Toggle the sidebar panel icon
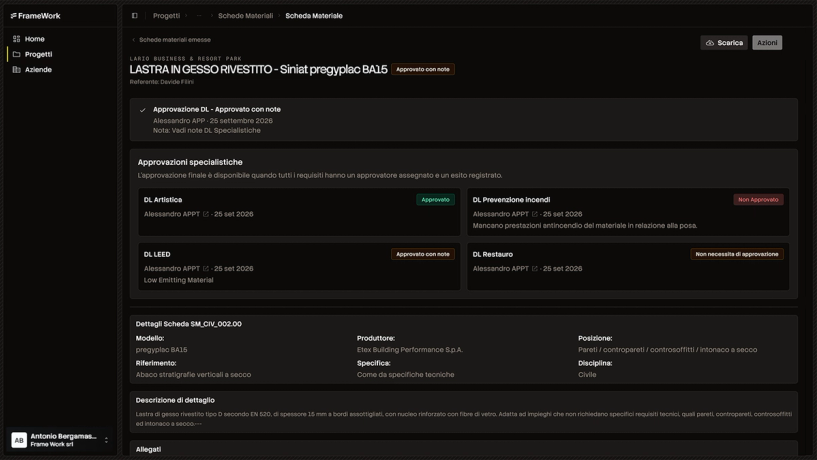Image resolution: width=817 pixels, height=460 pixels. coord(134,16)
